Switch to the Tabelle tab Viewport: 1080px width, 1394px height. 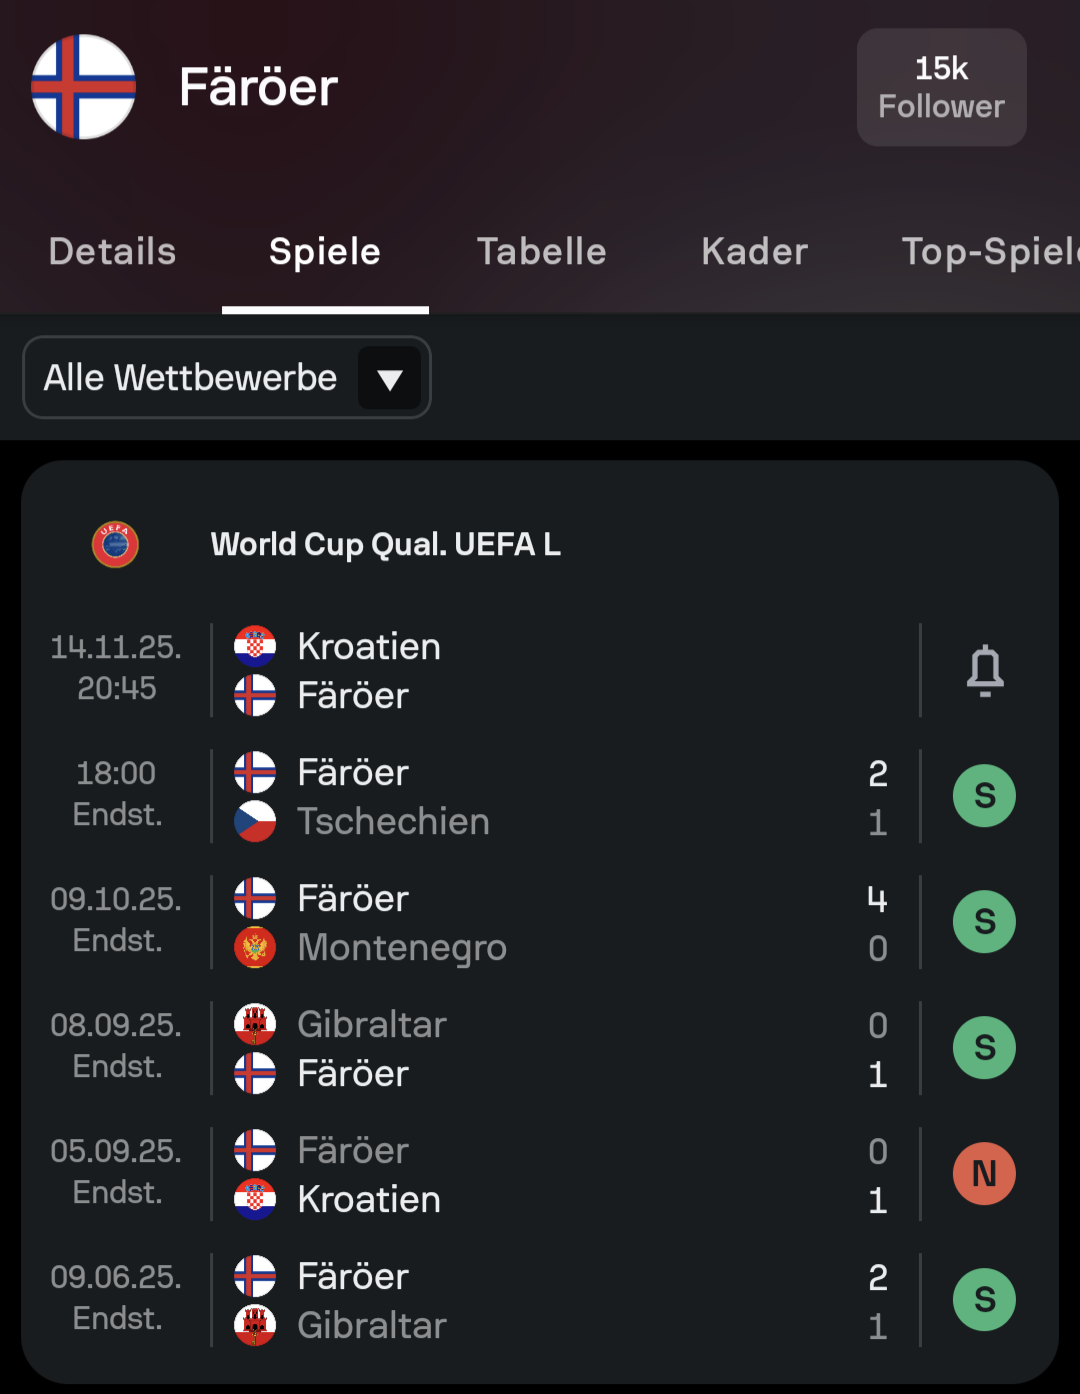[x=541, y=252]
